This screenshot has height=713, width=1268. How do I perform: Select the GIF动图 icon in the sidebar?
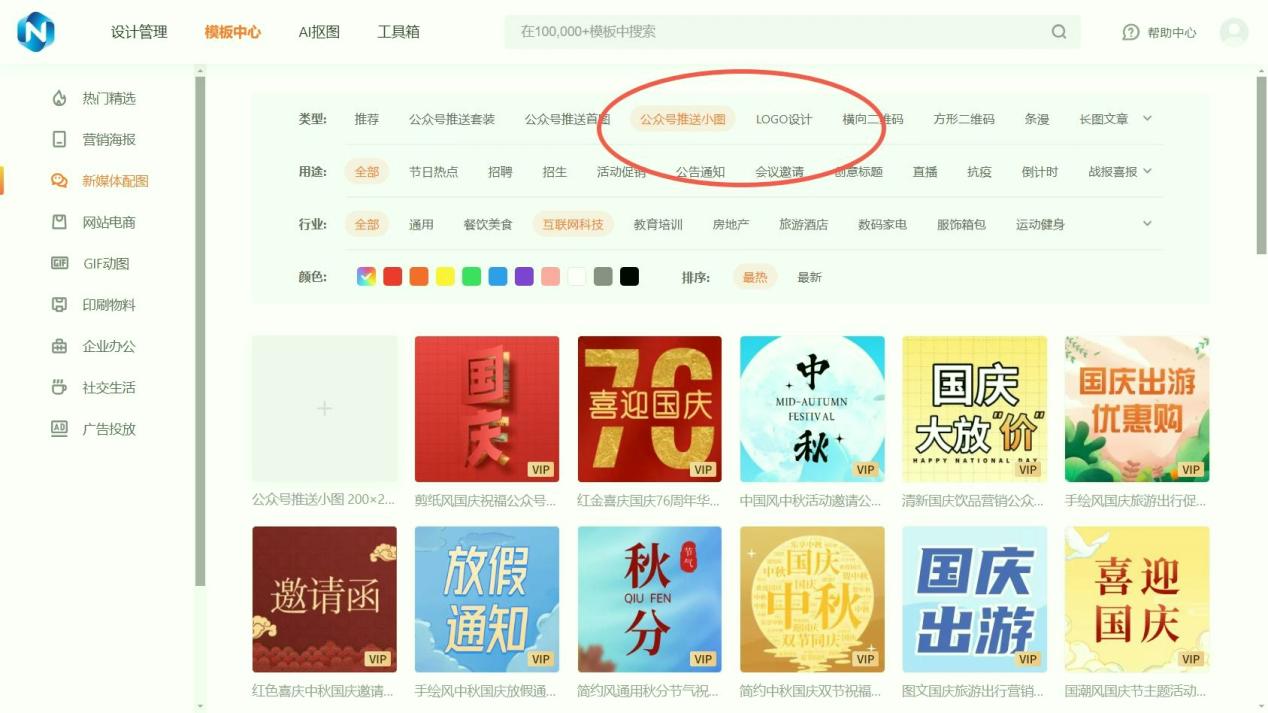(59, 263)
